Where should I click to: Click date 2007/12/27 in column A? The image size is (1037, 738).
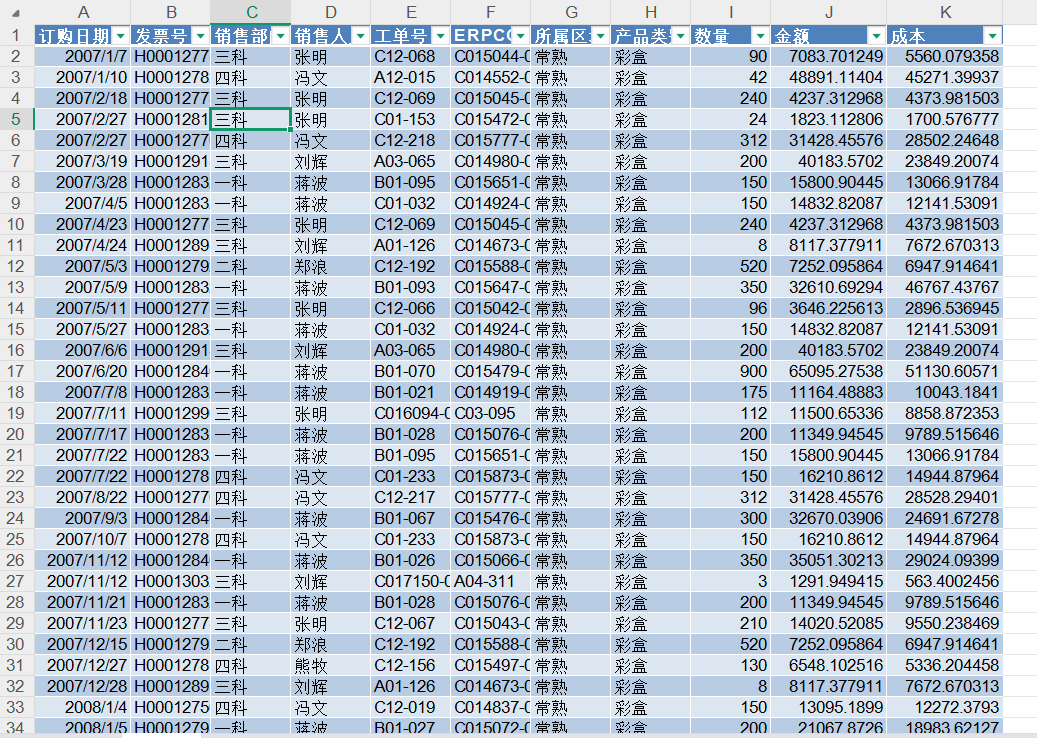(x=83, y=665)
